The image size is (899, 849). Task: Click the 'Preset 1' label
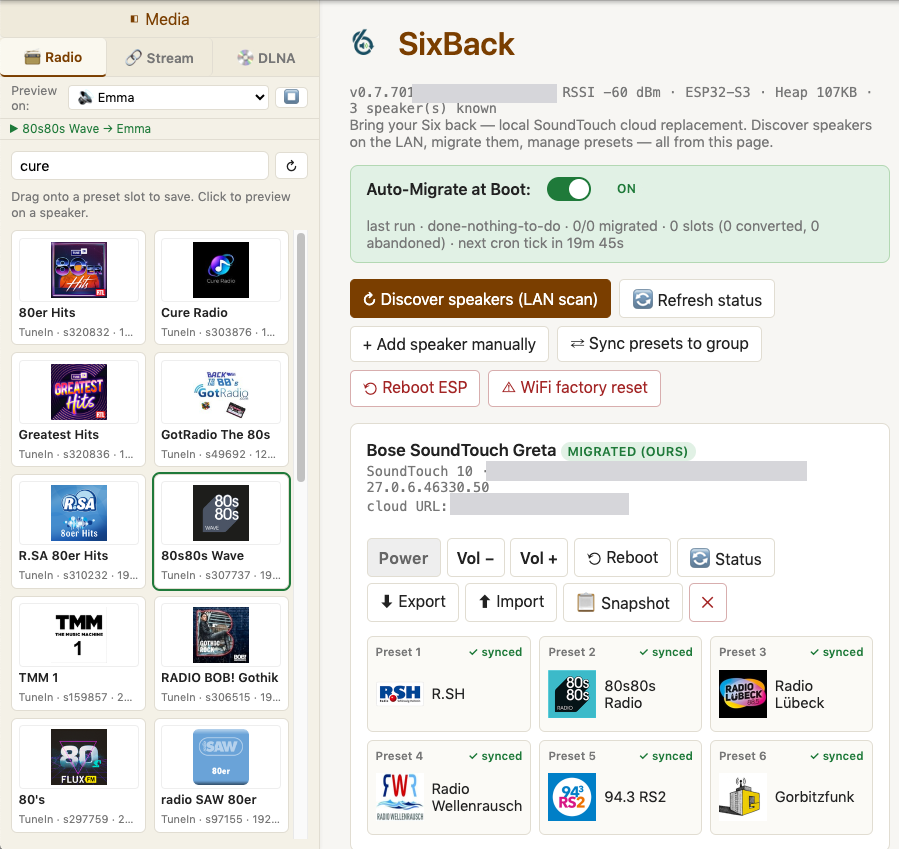(398, 652)
